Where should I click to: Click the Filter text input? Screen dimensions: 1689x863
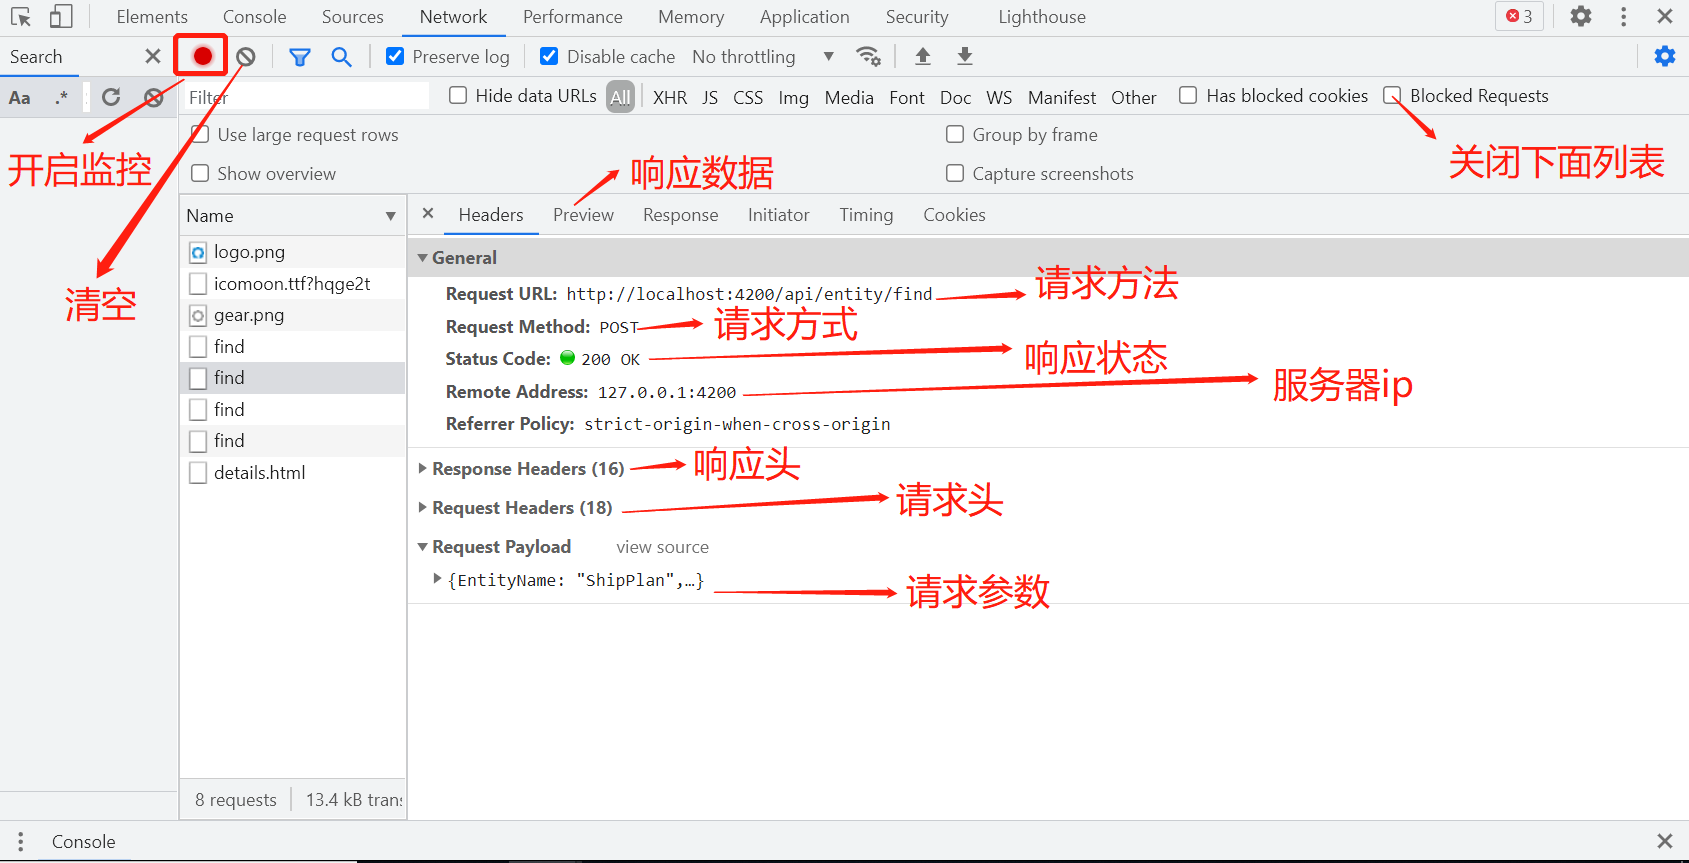[x=308, y=96]
